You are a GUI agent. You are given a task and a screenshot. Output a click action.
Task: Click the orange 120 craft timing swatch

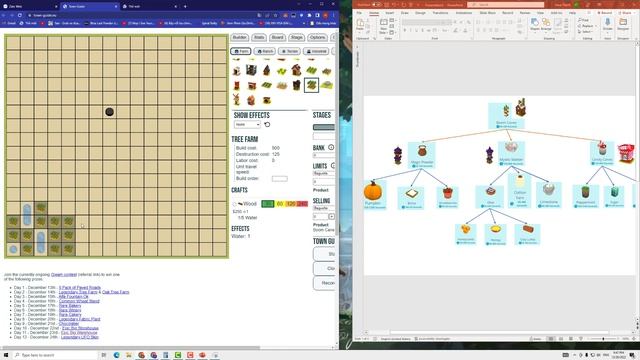(x=291, y=204)
